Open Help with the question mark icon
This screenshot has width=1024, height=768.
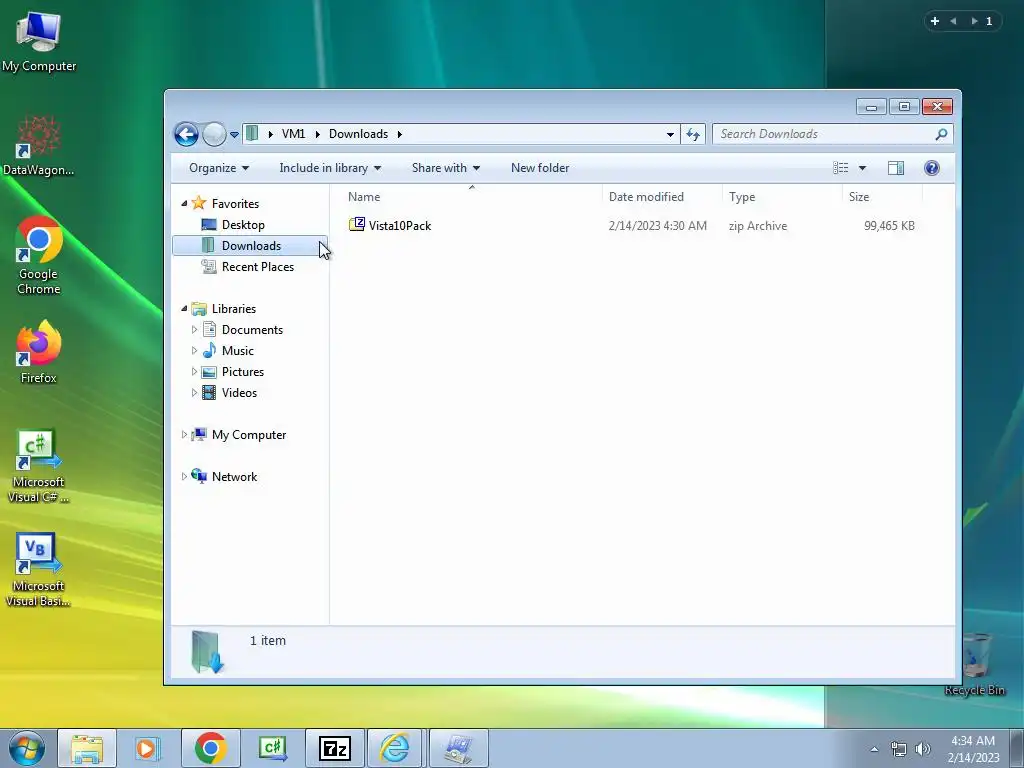(x=931, y=168)
